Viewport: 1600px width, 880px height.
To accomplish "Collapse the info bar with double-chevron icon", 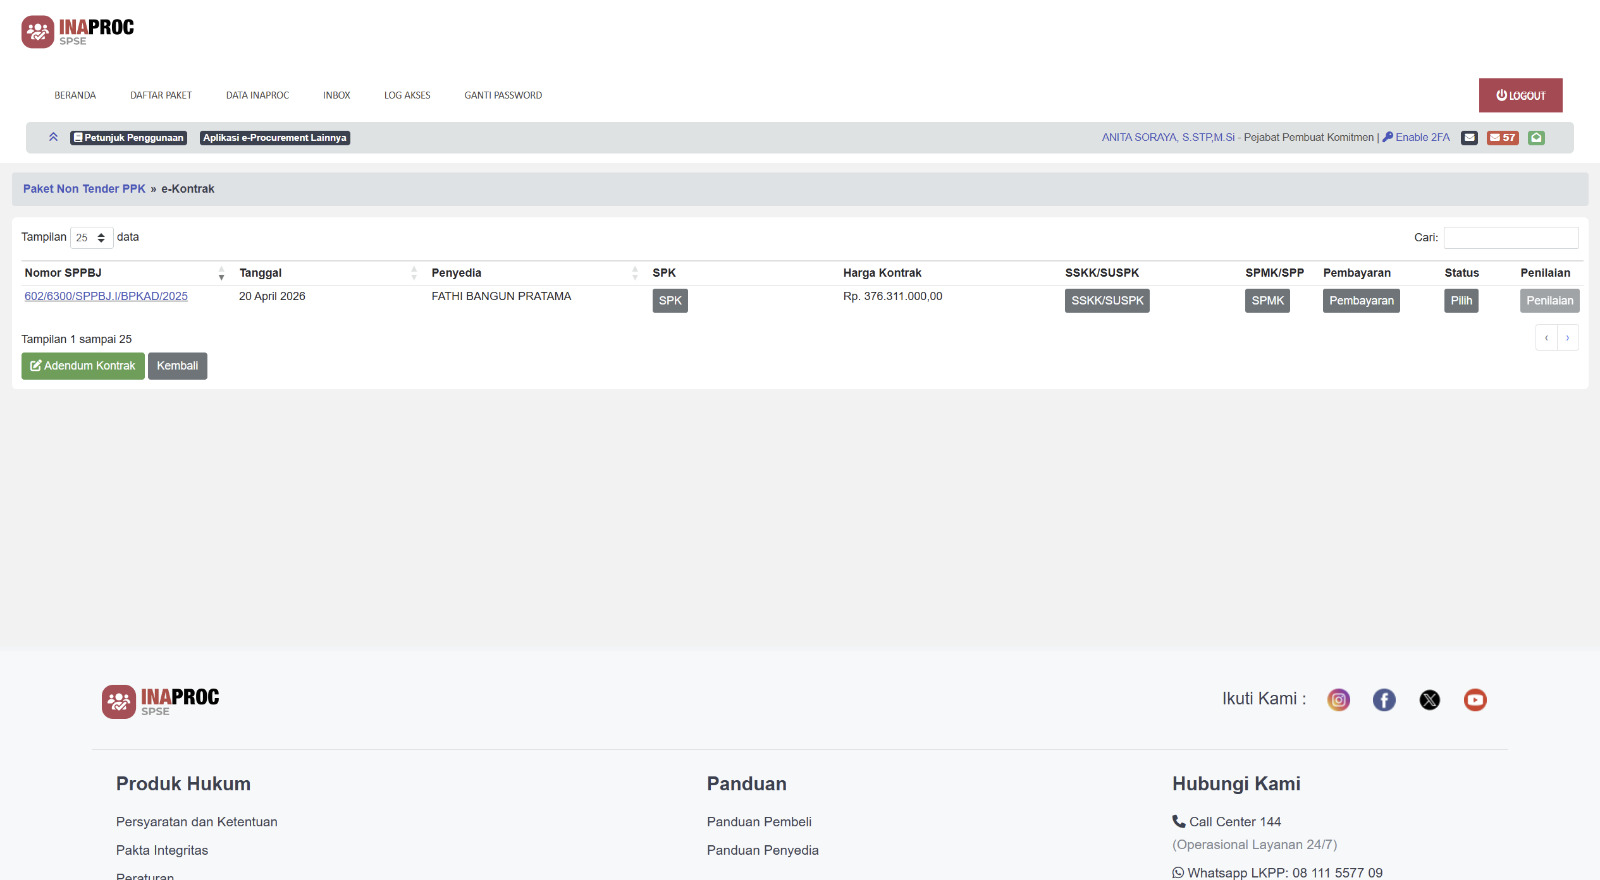I will 54,137.
